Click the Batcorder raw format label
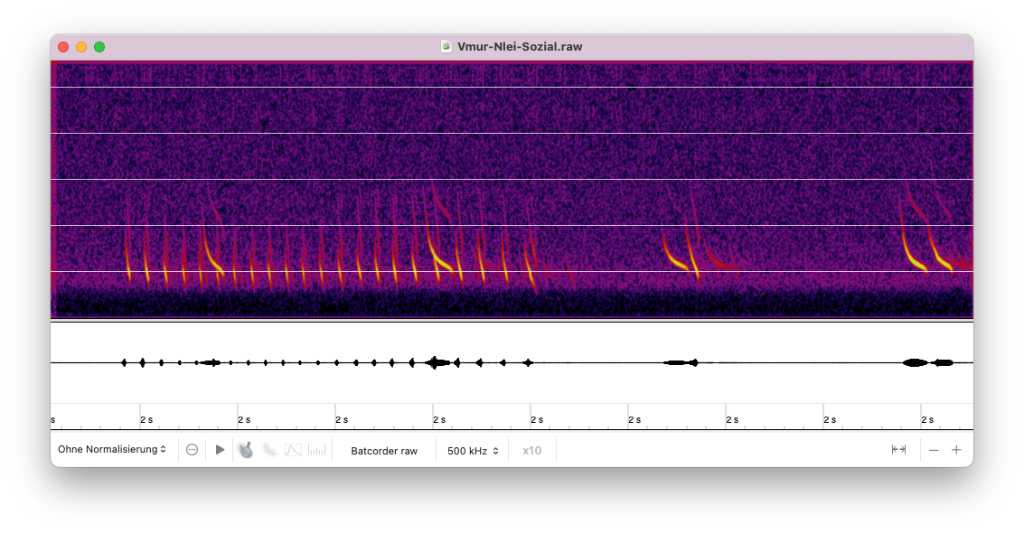The image size is (1024, 534). pyautogui.click(x=384, y=451)
